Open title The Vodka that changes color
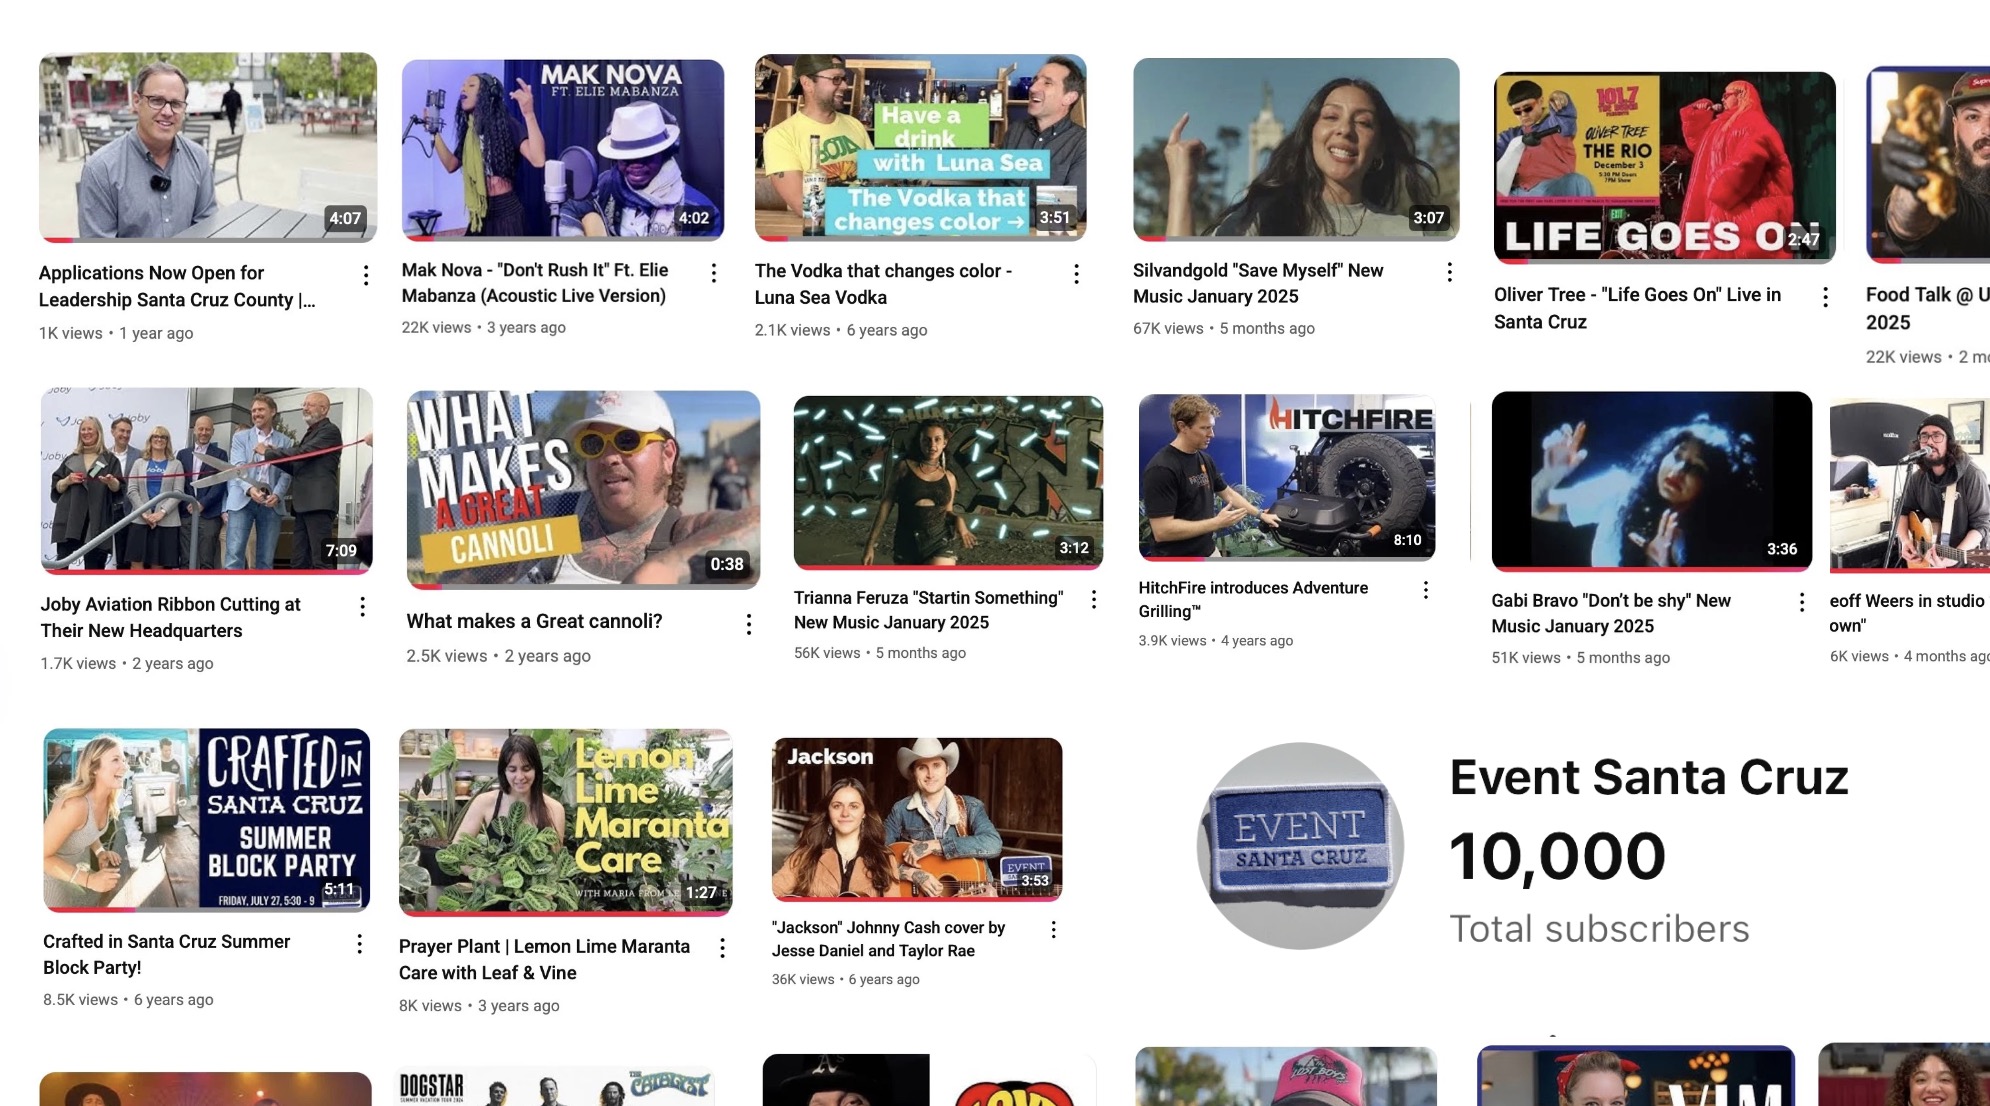Viewport: 1990px width, 1106px height. 883,284
